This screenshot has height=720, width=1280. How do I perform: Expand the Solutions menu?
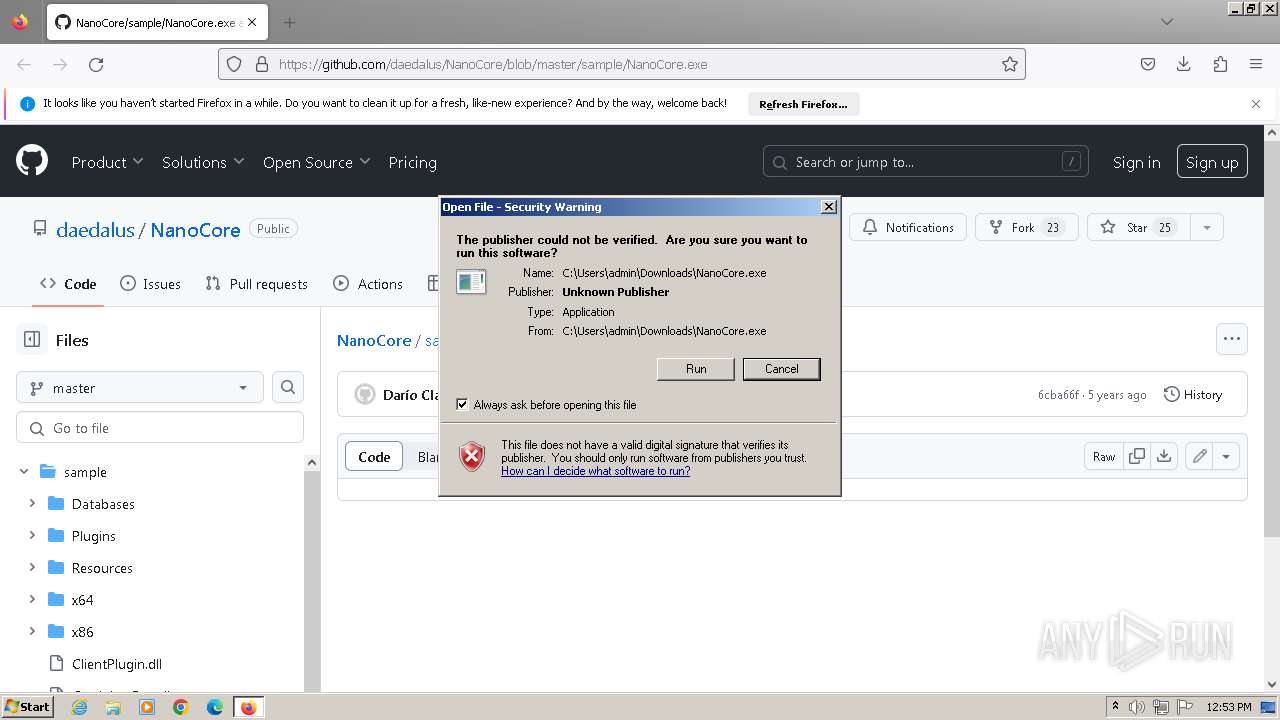(203, 162)
